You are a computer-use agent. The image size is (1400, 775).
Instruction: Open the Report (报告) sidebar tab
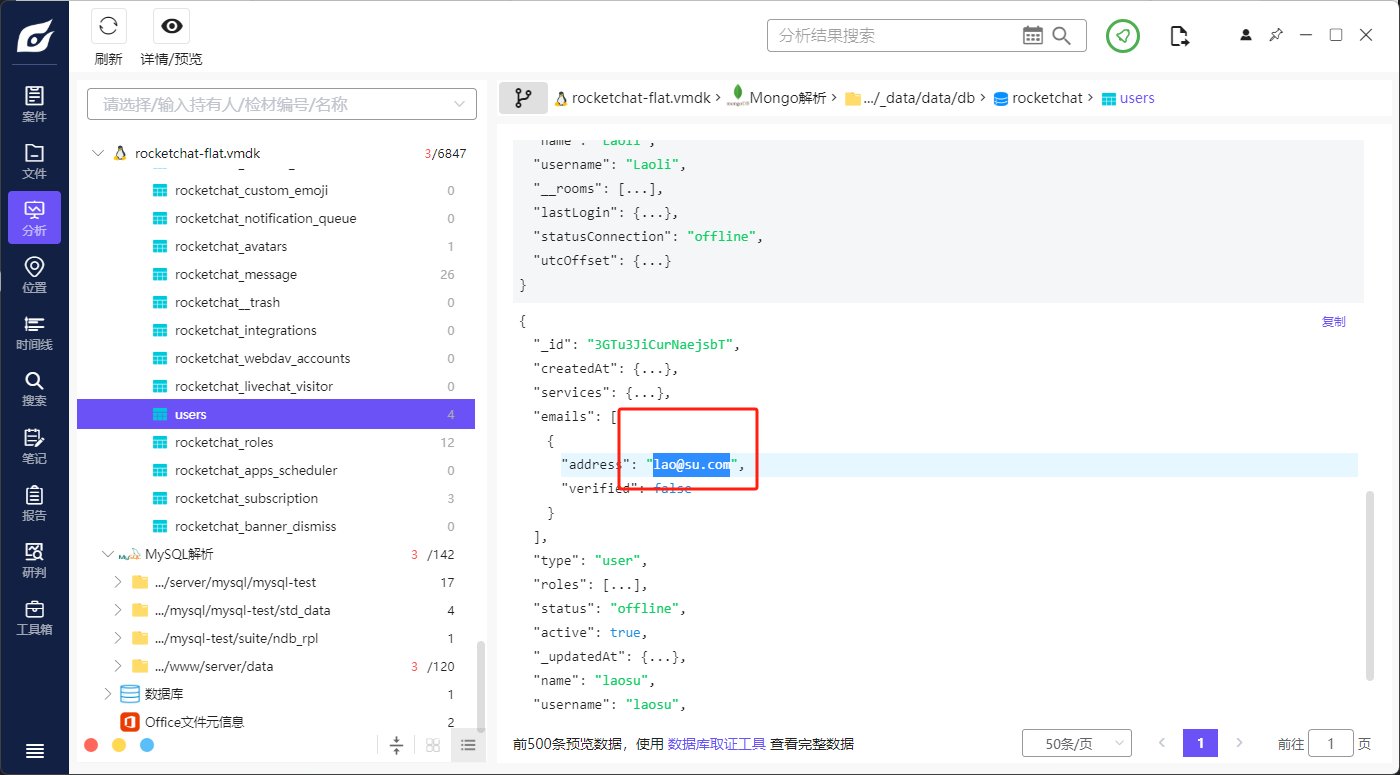click(x=34, y=503)
